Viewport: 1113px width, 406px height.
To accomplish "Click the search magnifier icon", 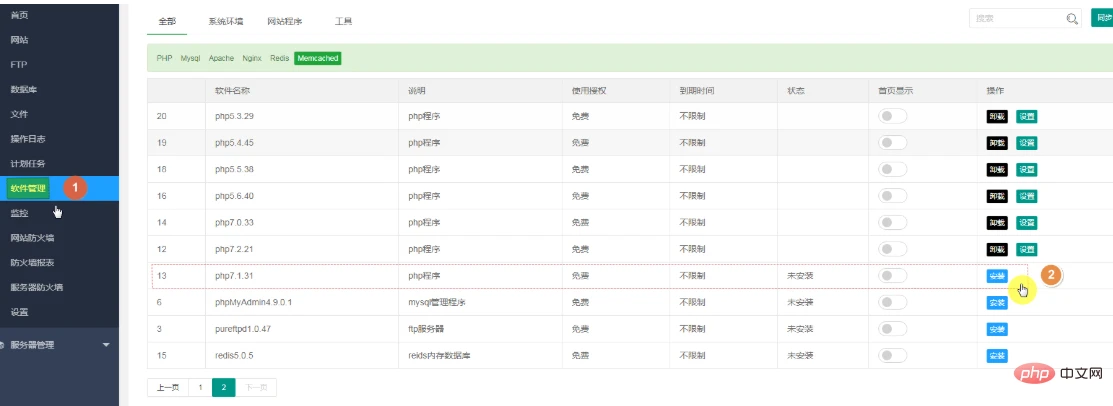I will click(1072, 18).
